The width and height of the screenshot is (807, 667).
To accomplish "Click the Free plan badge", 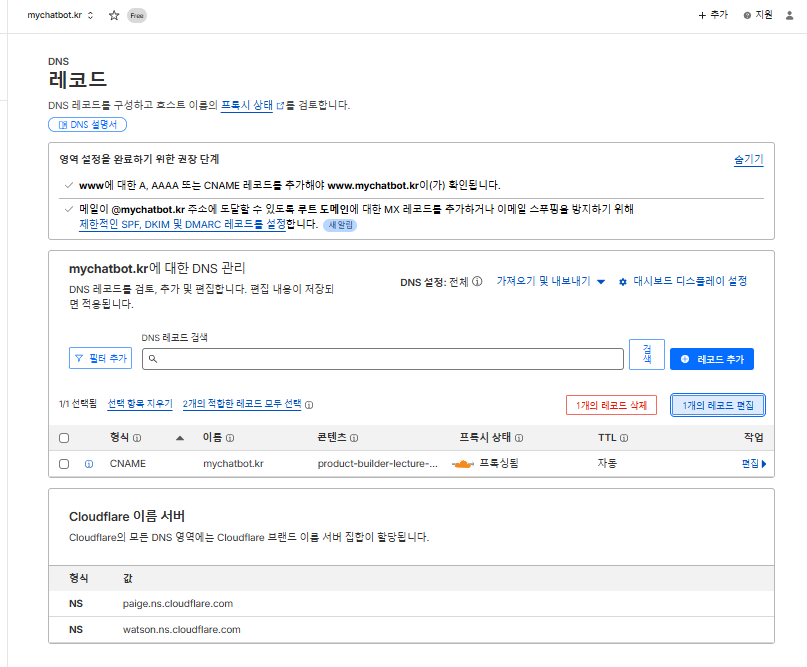I will point(137,15).
